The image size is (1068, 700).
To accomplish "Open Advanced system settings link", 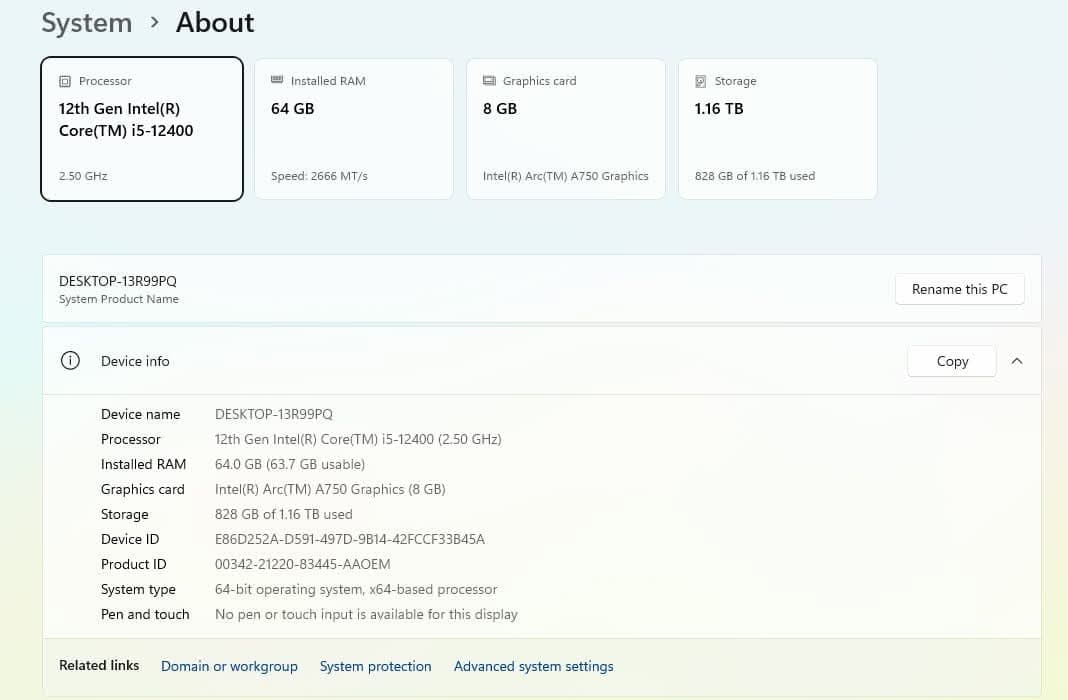I will pos(533,666).
